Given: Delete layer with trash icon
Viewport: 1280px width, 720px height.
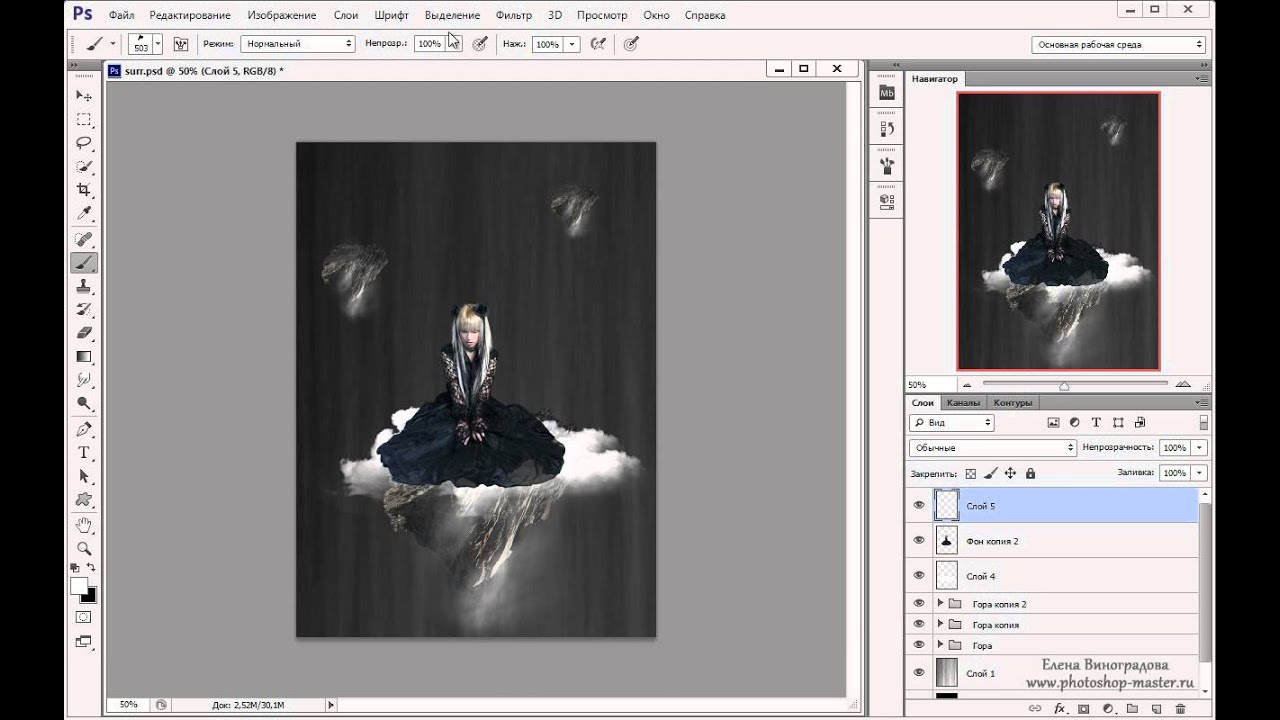Looking at the screenshot, I should click(x=1180, y=709).
